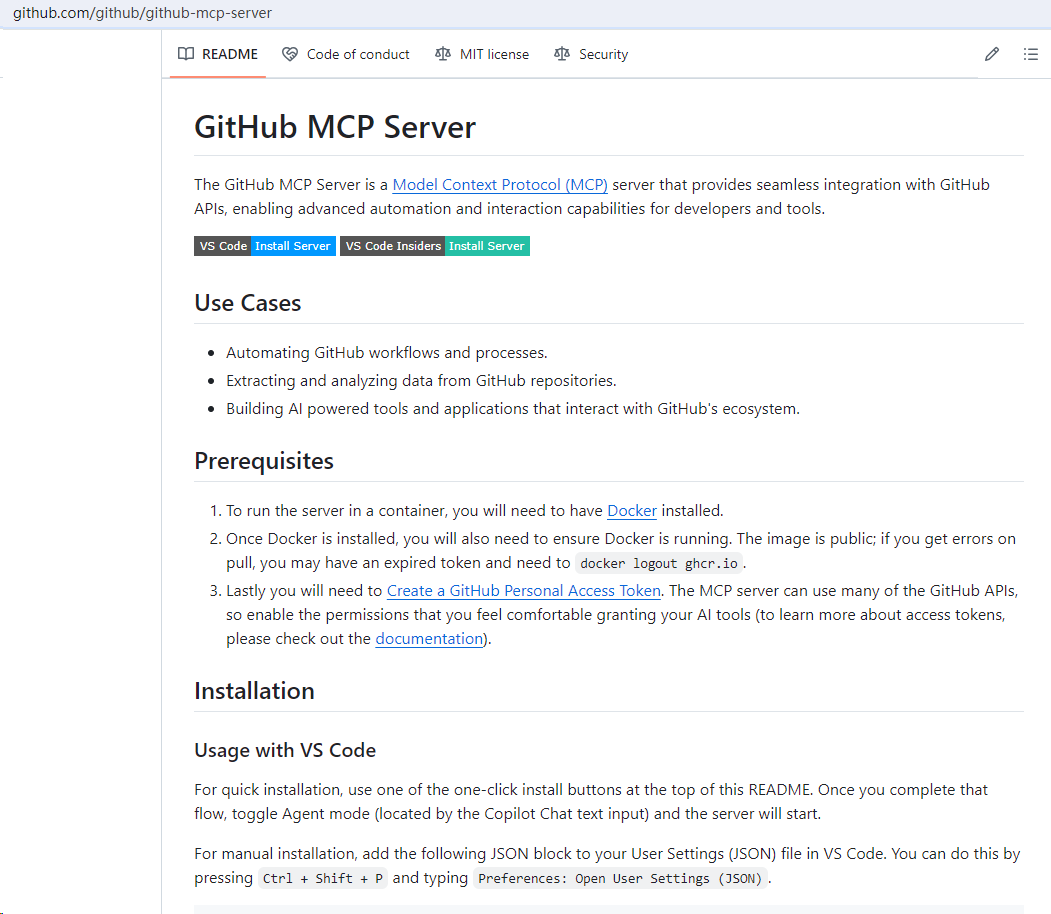View the Security tab
The height and width of the screenshot is (914, 1051).
point(603,54)
